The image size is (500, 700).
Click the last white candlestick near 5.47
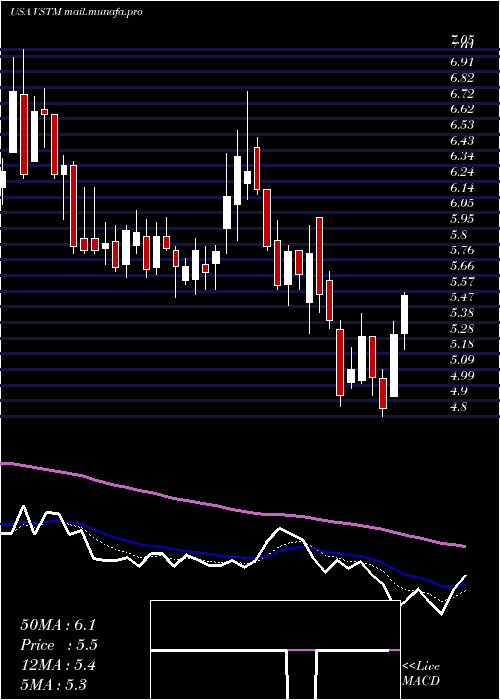404,314
